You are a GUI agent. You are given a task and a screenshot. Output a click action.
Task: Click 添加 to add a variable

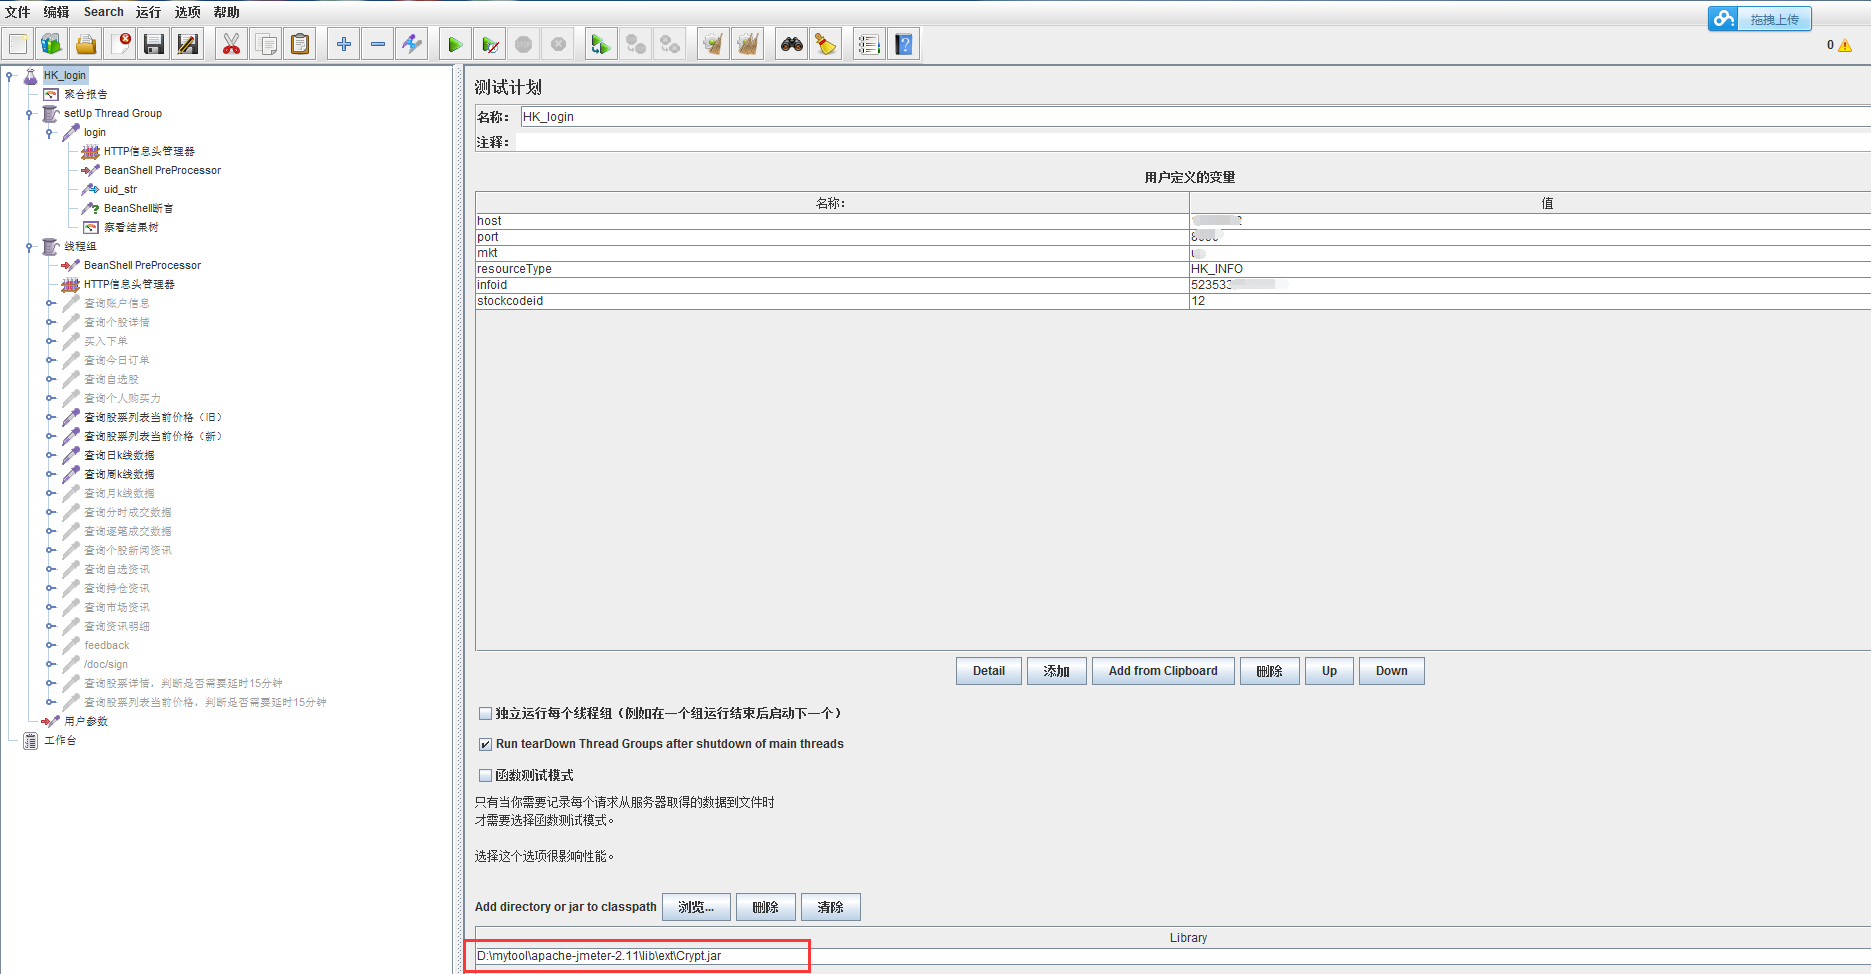(1056, 671)
